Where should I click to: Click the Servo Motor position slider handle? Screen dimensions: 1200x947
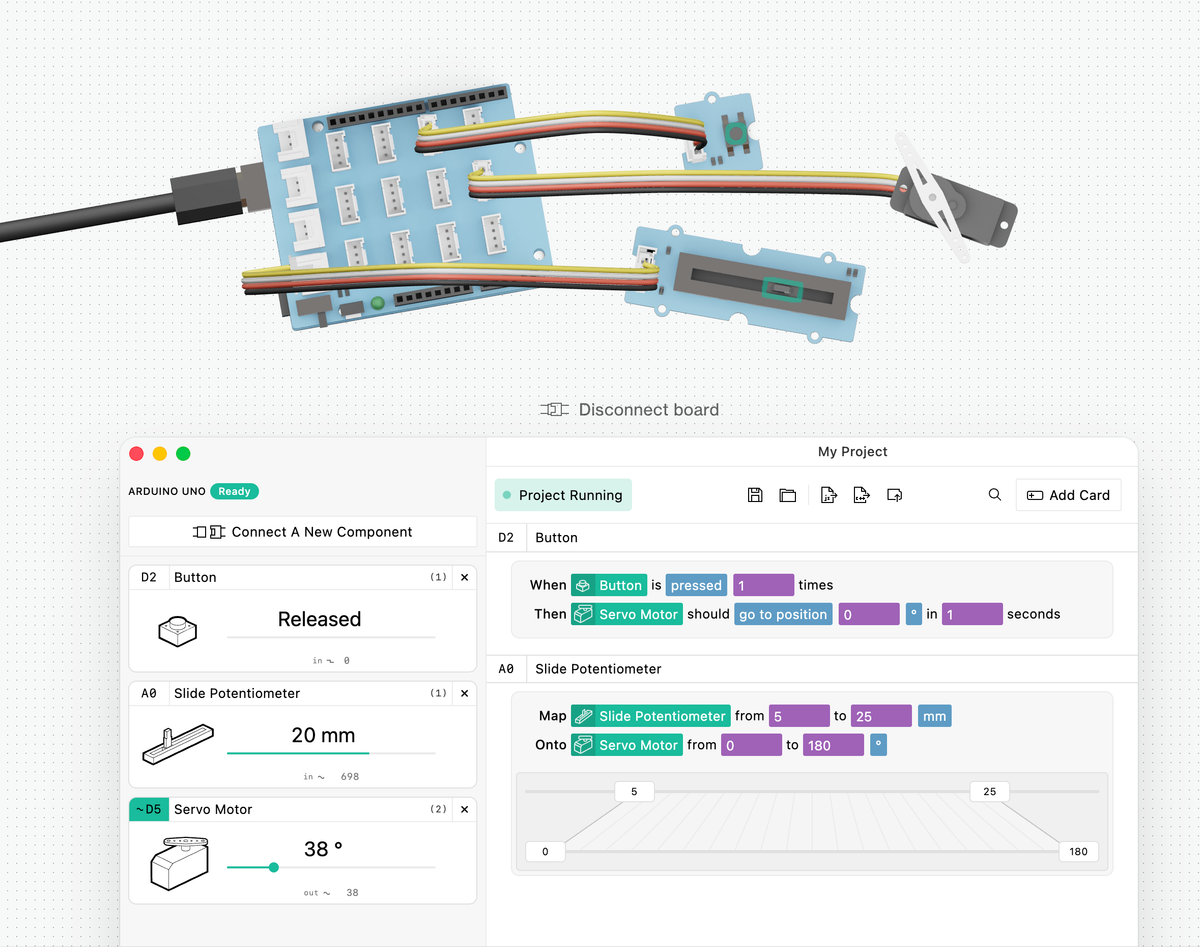tap(273, 867)
